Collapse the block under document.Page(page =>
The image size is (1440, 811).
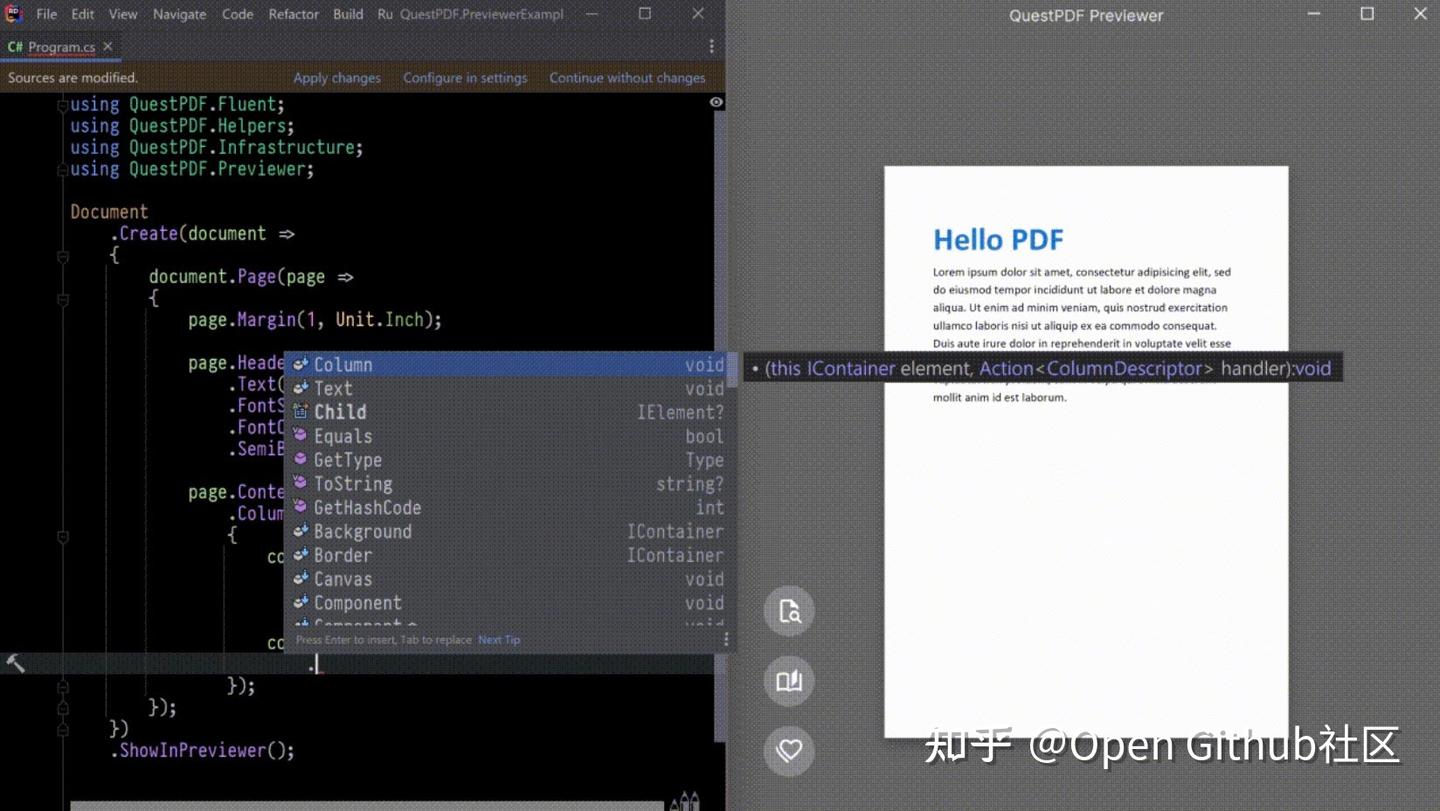[62, 299]
